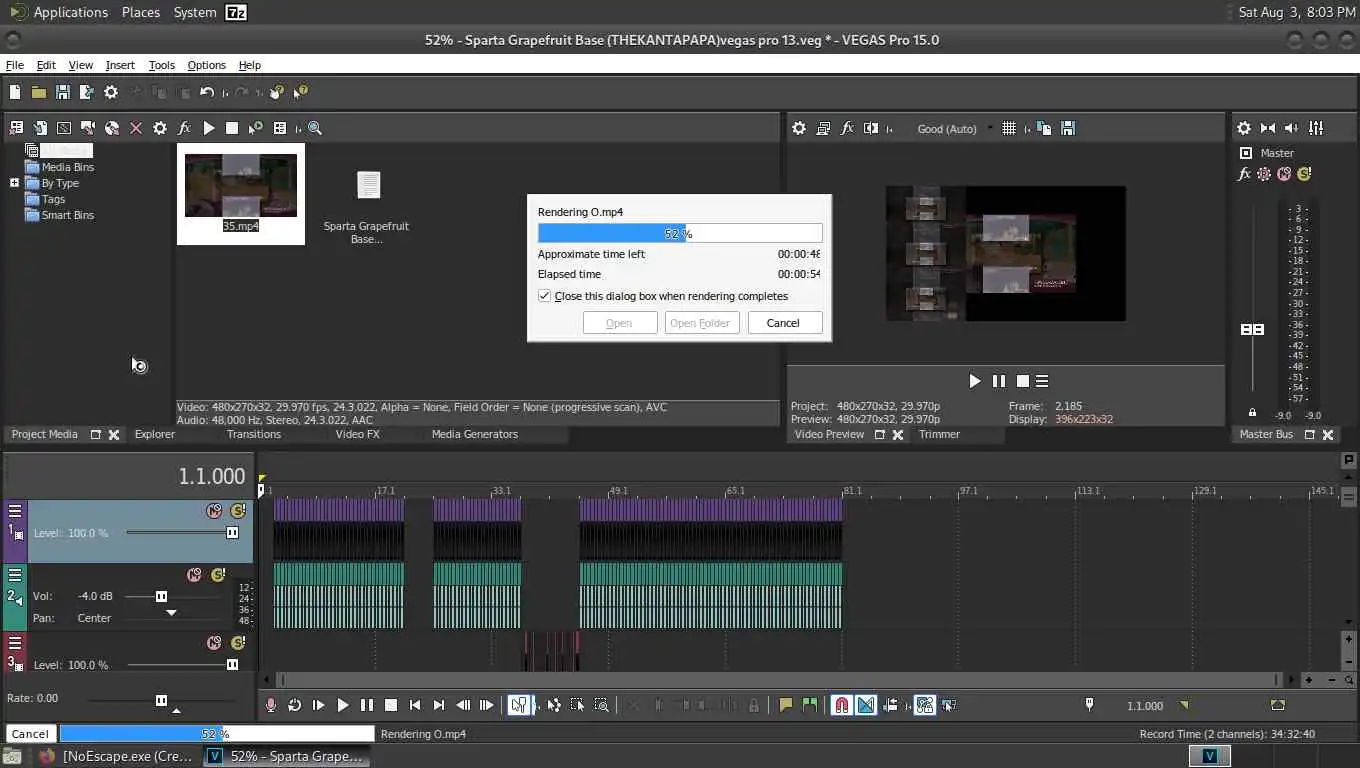Copy snapshot to clipboard icon in preview

(x=1044, y=128)
